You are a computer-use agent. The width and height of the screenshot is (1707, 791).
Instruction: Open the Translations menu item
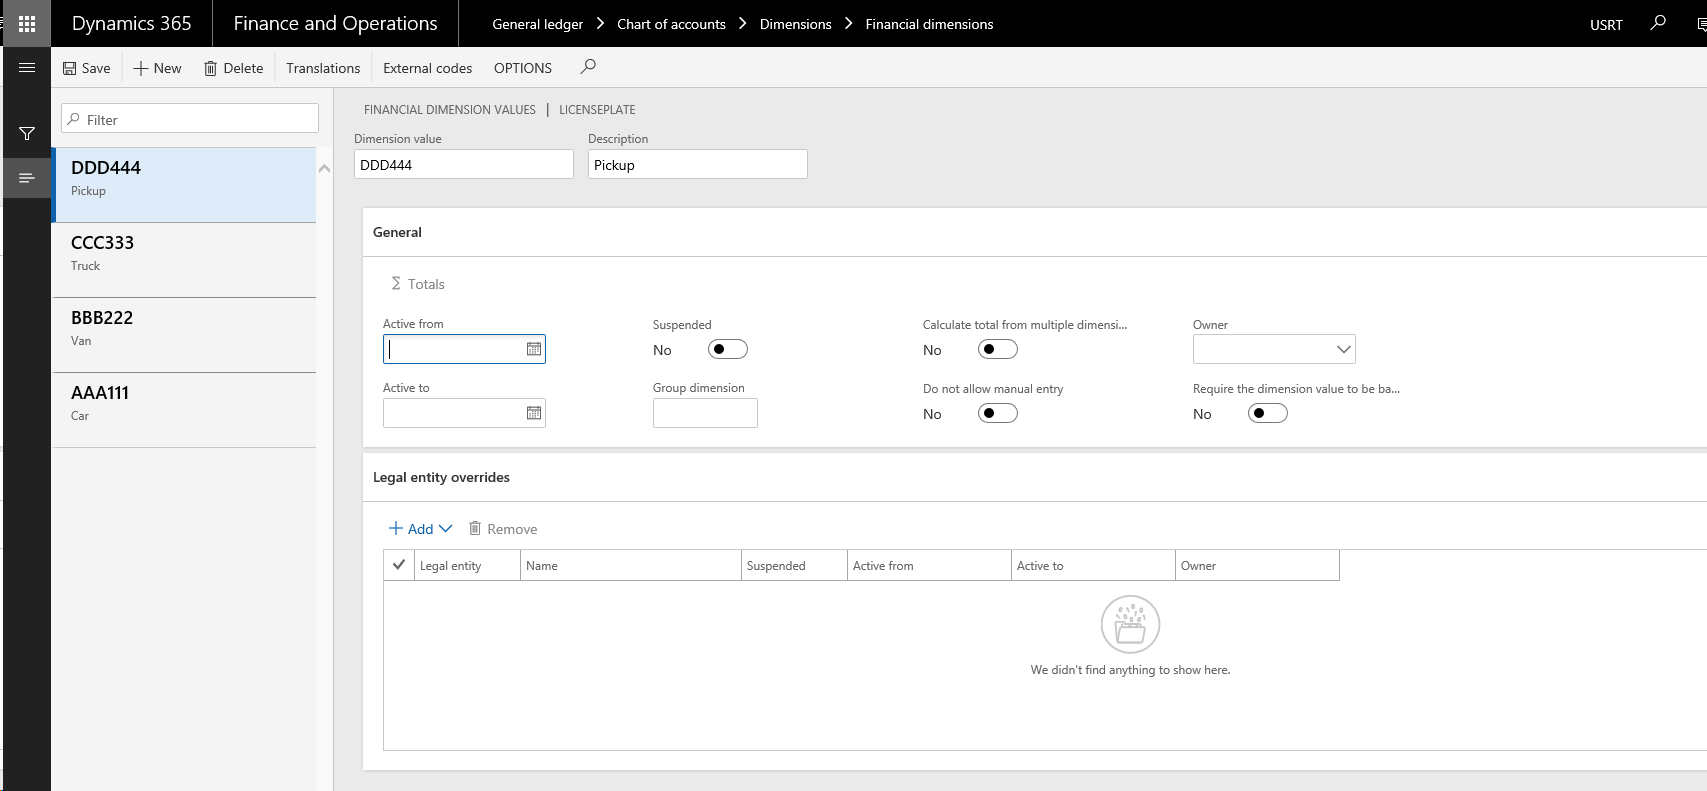point(323,68)
